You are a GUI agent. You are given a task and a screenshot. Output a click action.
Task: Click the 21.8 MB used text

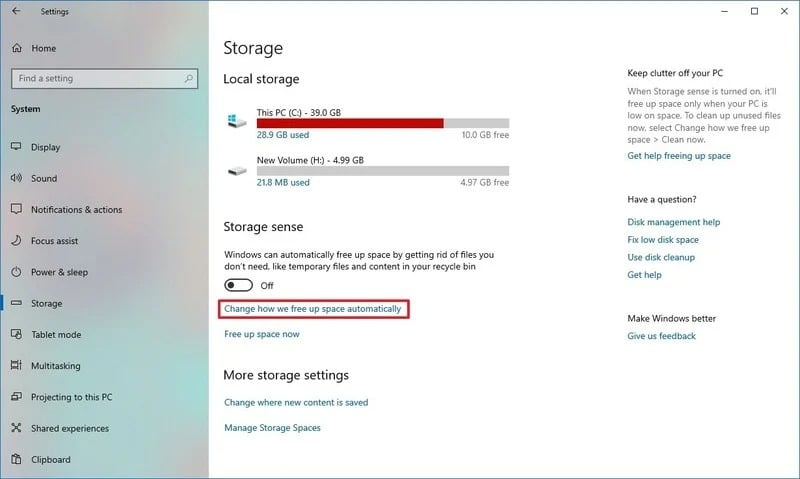pos(283,182)
